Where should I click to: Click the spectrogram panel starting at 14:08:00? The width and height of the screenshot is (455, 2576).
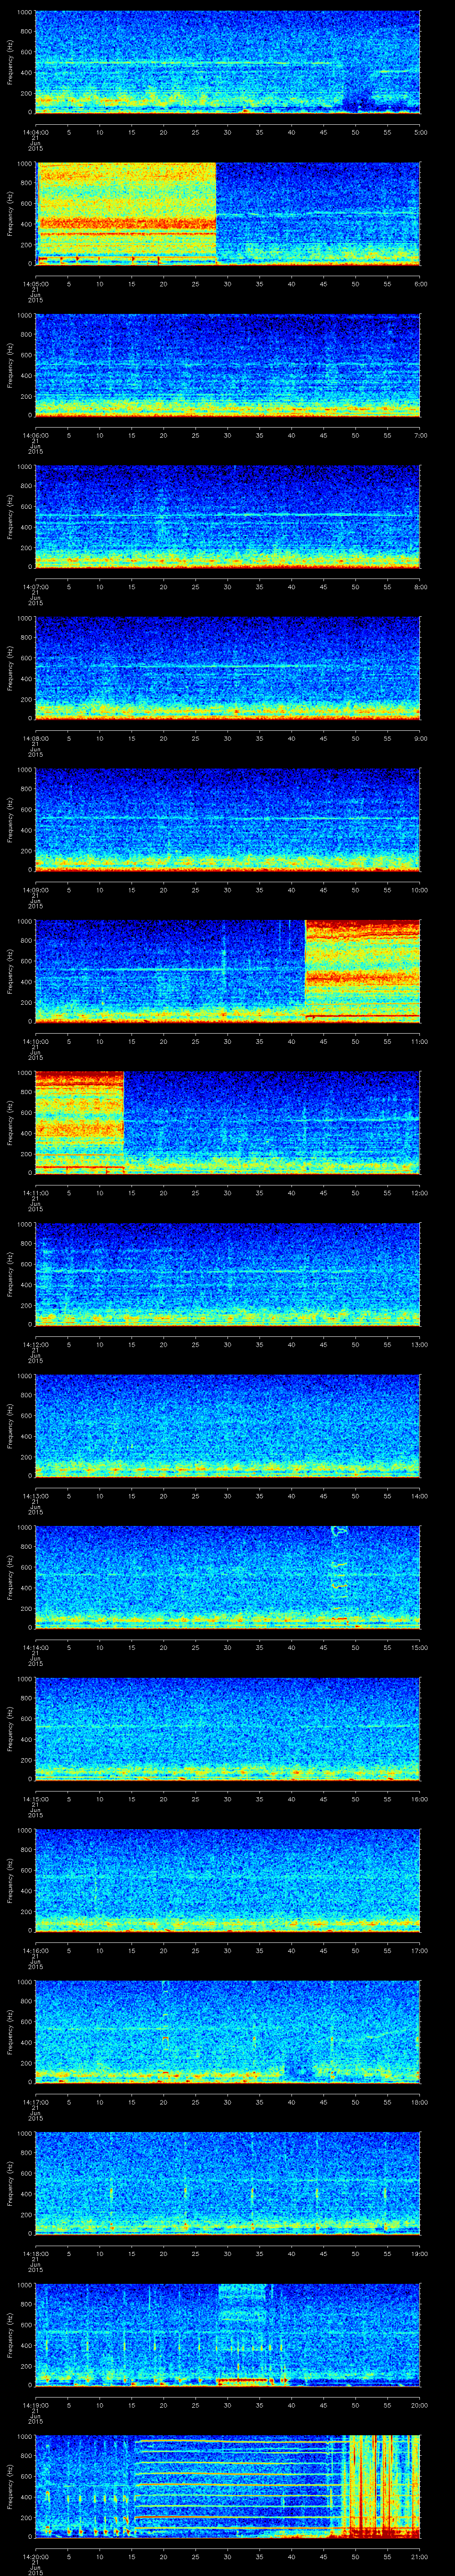[227, 668]
